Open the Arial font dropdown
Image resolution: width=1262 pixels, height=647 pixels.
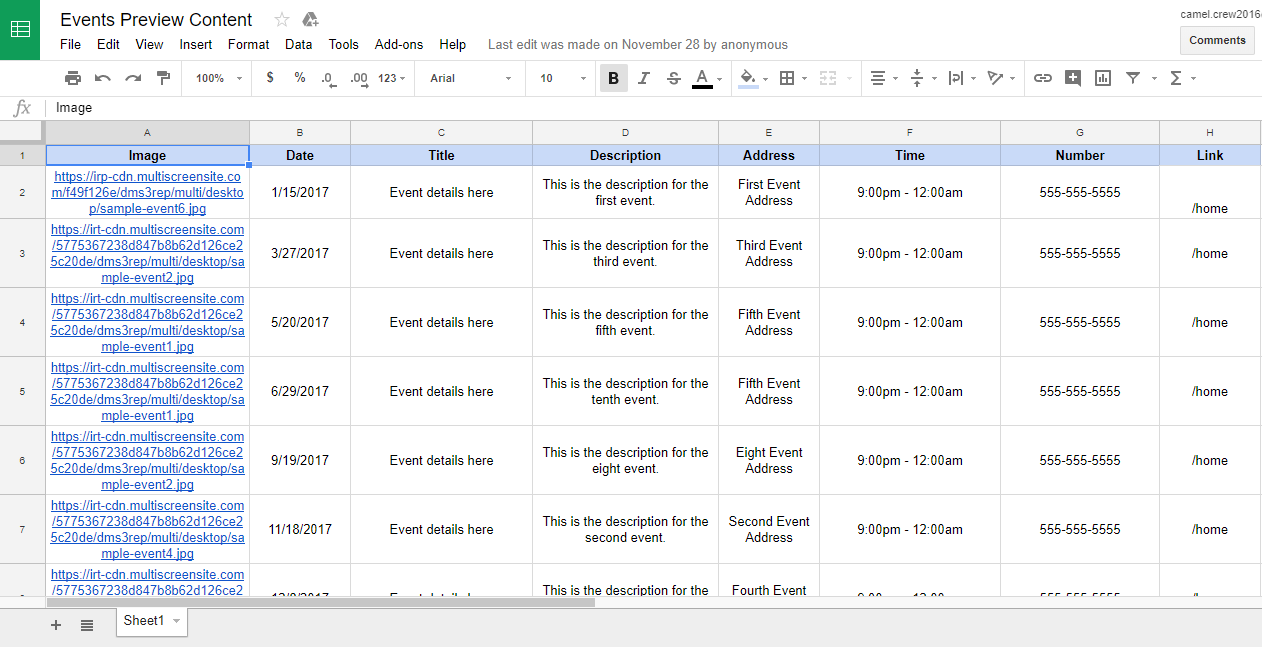(x=470, y=78)
